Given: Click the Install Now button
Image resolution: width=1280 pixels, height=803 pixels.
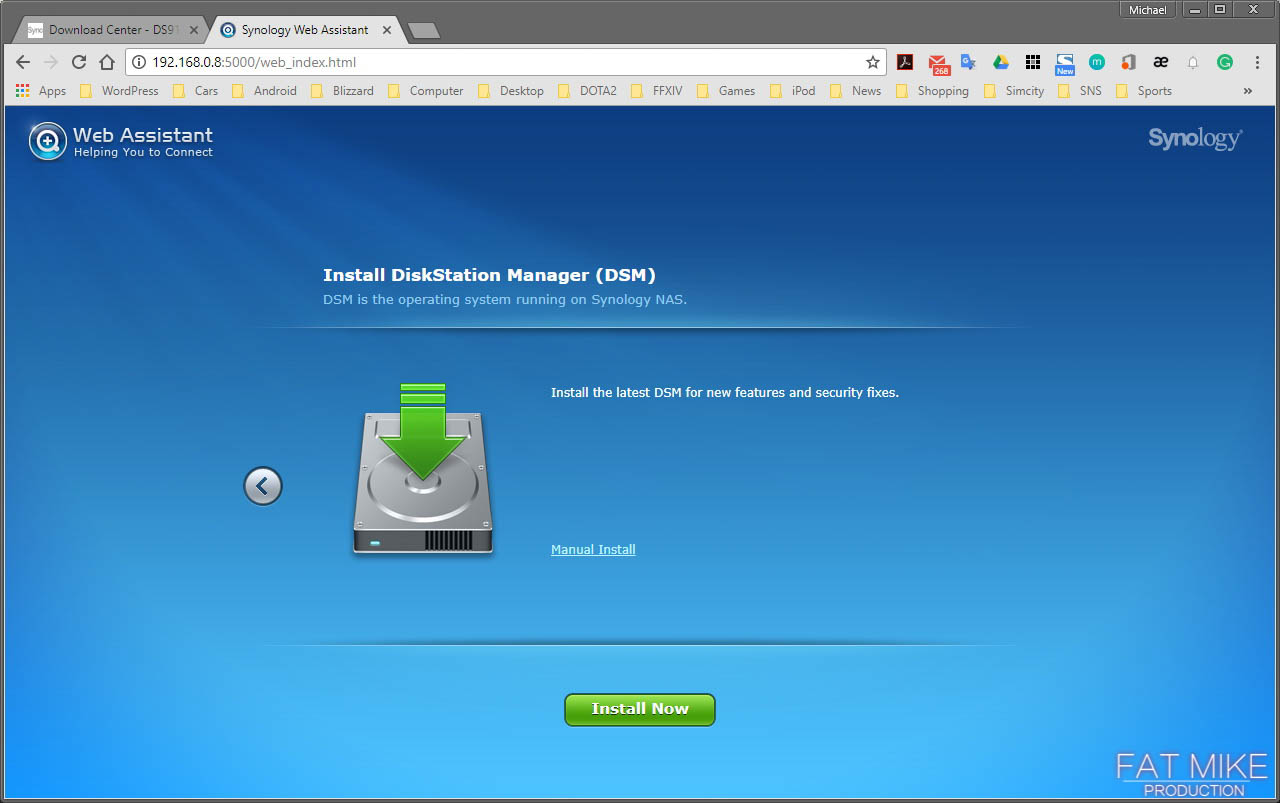Looking at the screenshot, I should pos(640,709).
